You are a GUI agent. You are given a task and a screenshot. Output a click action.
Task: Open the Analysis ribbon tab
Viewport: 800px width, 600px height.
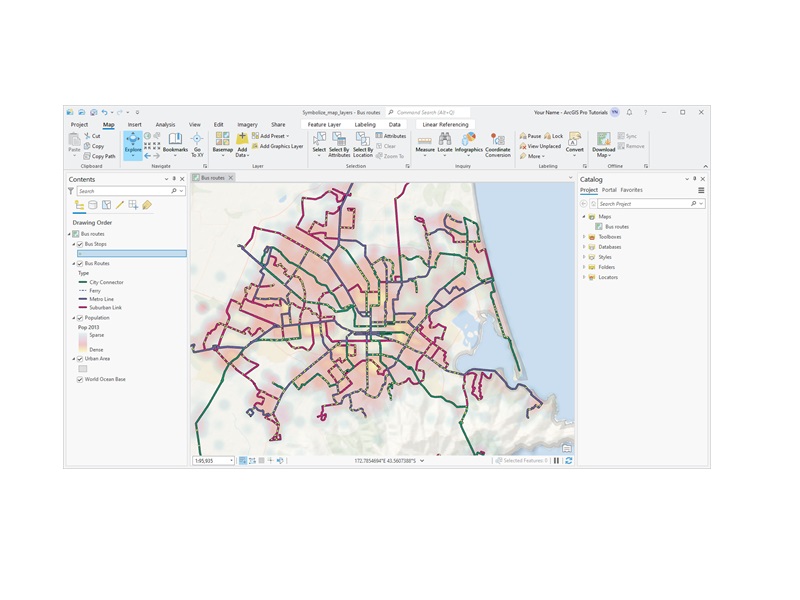[165, 125]
